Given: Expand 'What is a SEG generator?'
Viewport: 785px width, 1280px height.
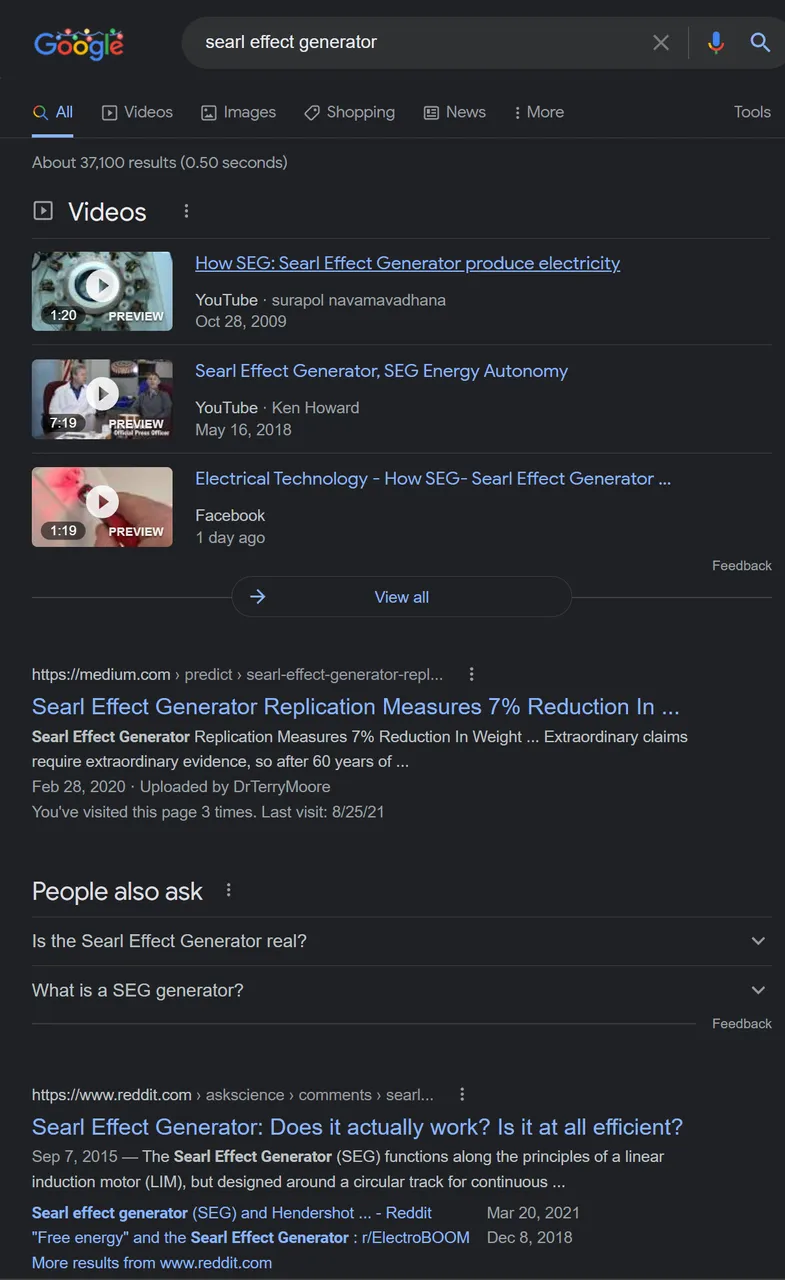Looking at the screenshot, I should tap(401, 990).
